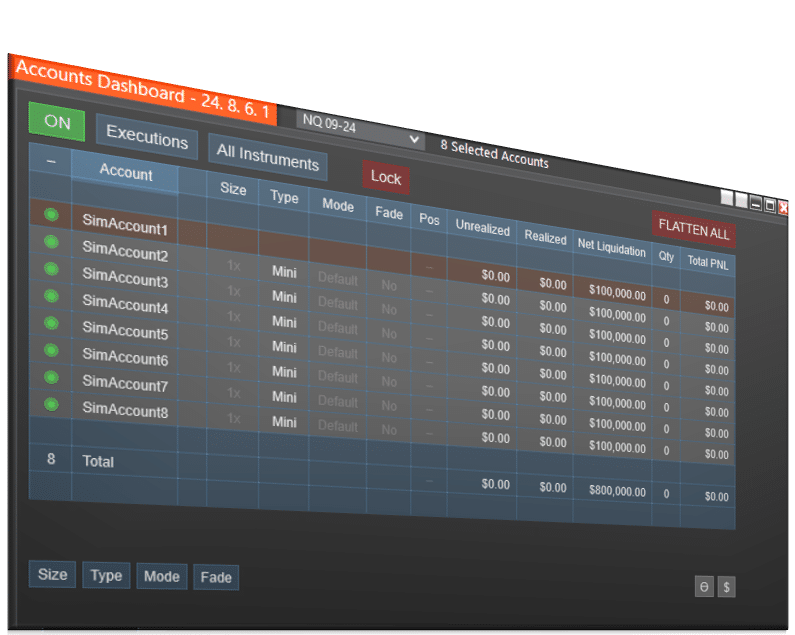Click the dollar sign icon button
Viewport: 795px width, 635px height.
pyautogui.click(x=726, y=587)
